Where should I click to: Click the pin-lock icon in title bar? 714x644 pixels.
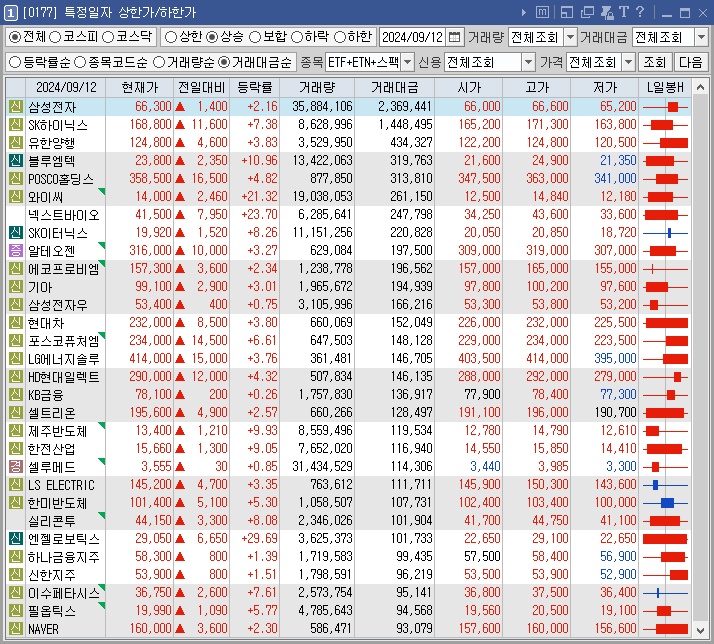607,12
